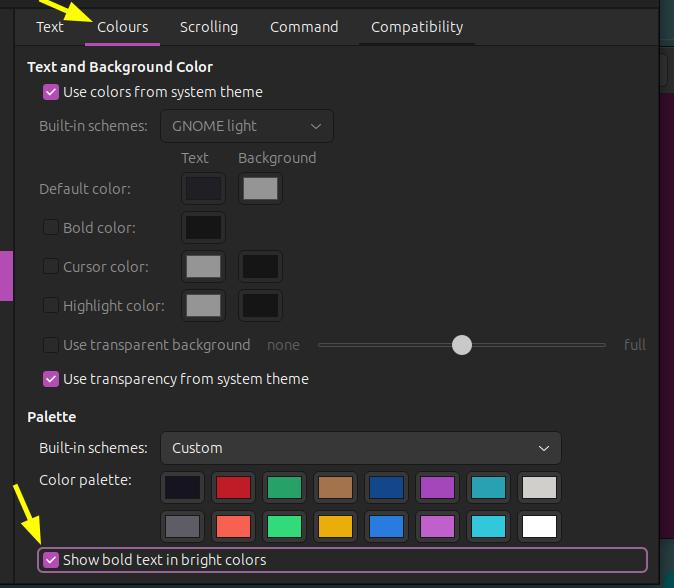The image size is (674, 588).
Task: Click the transparency slider handle
Action: coord(461,345)
